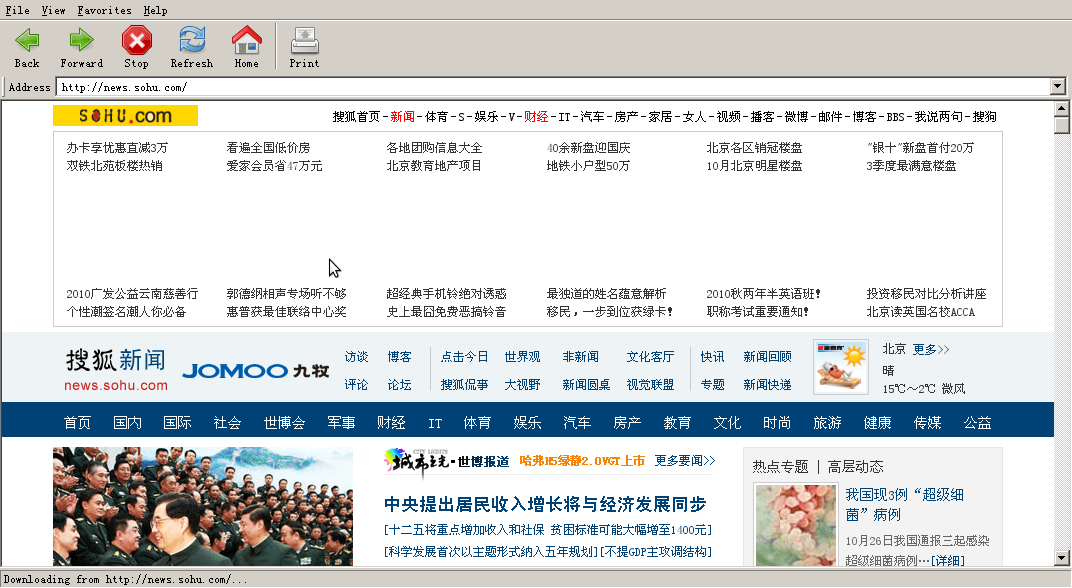Click ad link 办卡享优惠直减3万
This screenshot has width=1072, height=588.
[117, 148]
